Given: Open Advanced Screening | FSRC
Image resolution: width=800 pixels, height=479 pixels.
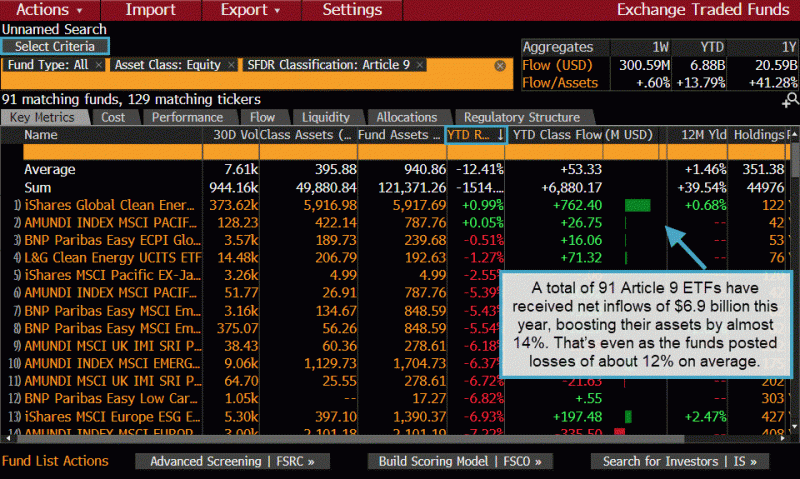Looking at the screenshot, I should point(232,462).
